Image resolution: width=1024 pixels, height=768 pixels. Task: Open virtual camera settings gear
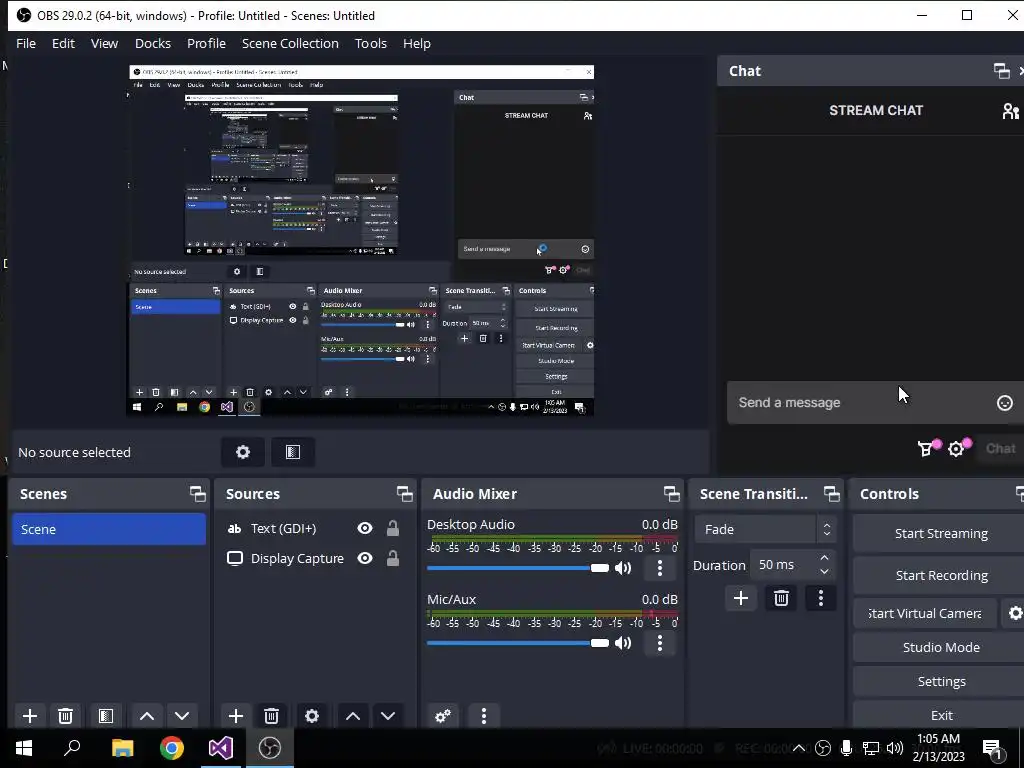1015,613
